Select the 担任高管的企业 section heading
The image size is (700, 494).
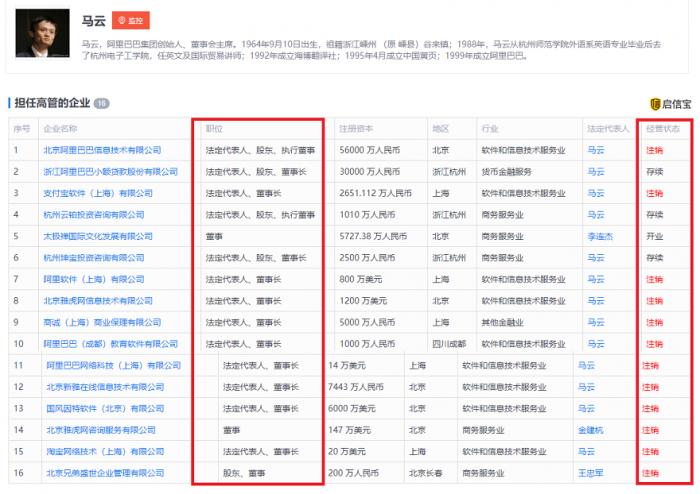click(x=50, y=103)
